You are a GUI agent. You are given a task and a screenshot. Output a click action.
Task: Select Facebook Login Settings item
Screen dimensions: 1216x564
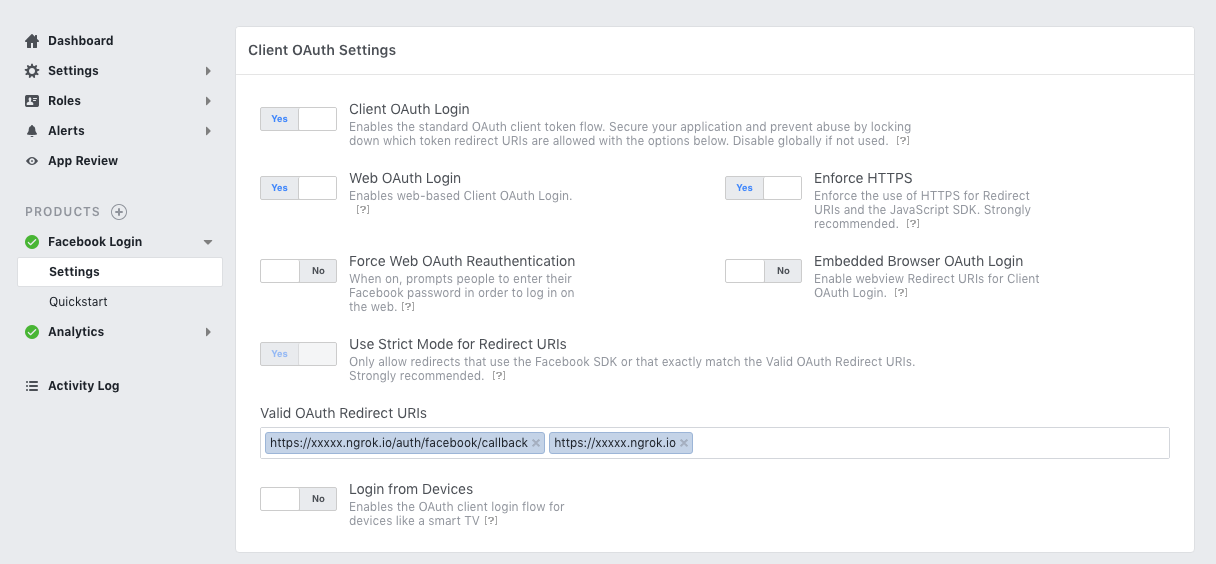[120, 272]
